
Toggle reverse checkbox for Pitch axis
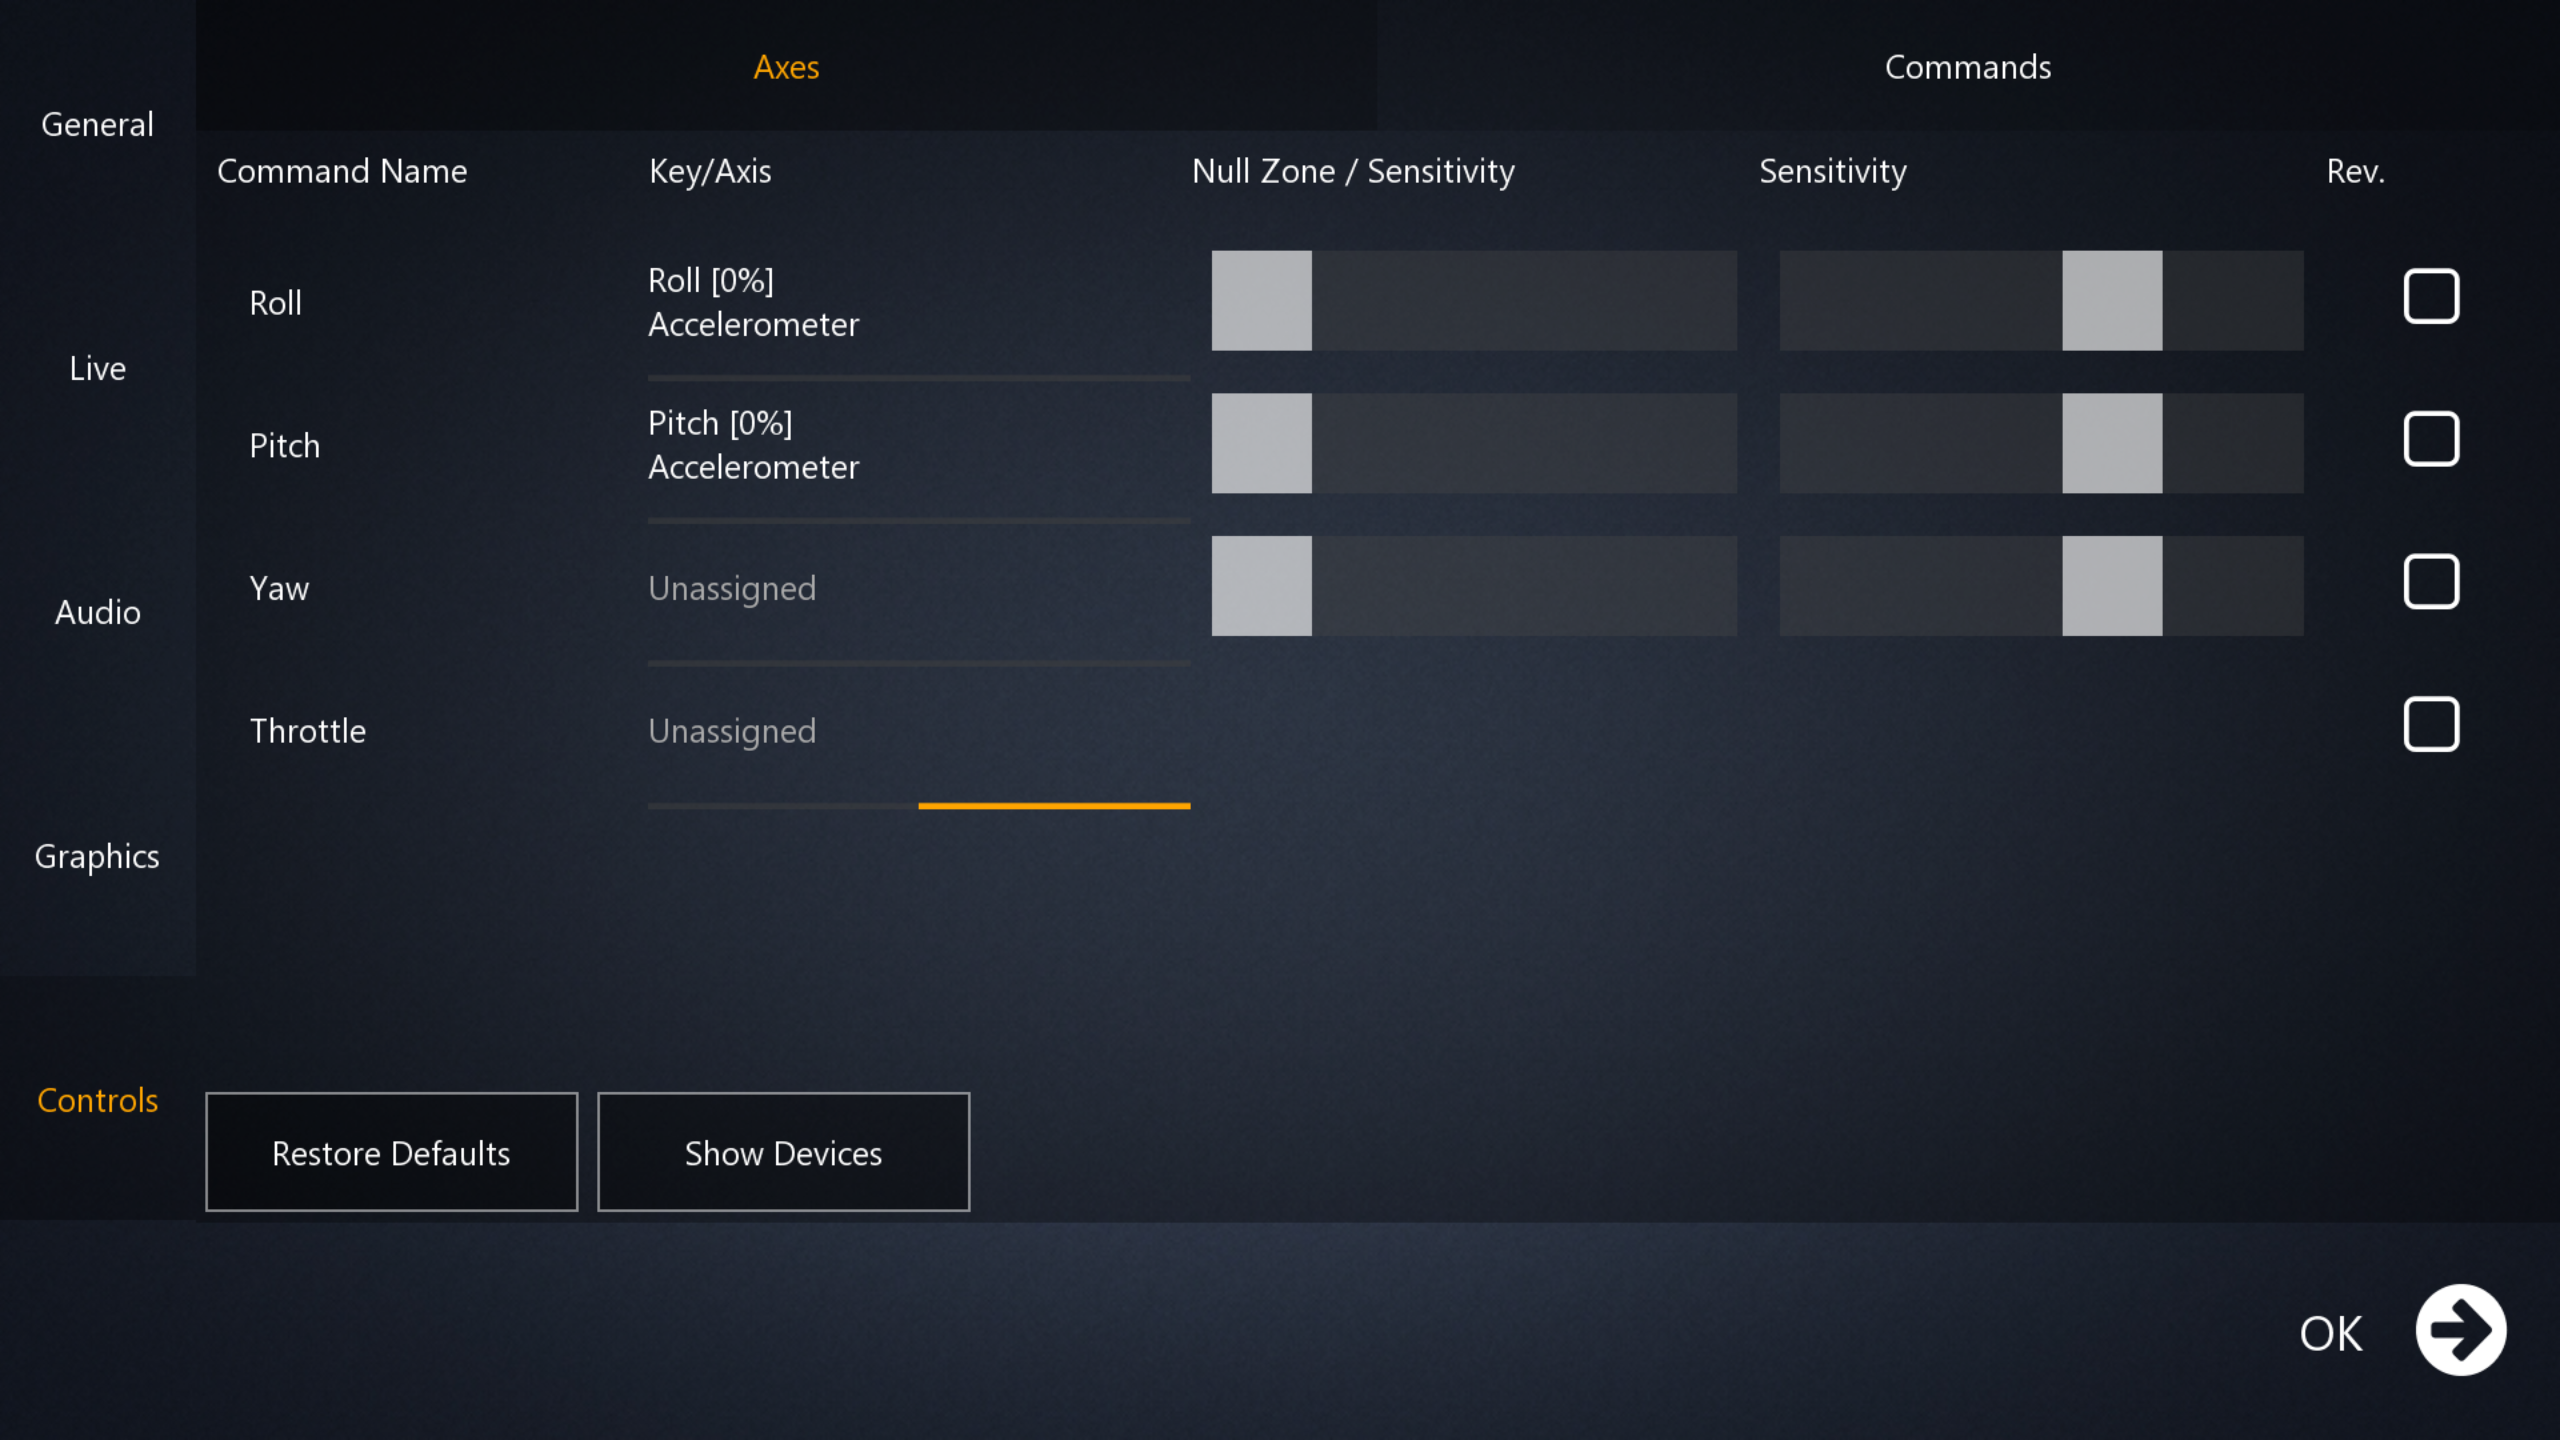coord(2431,439)
